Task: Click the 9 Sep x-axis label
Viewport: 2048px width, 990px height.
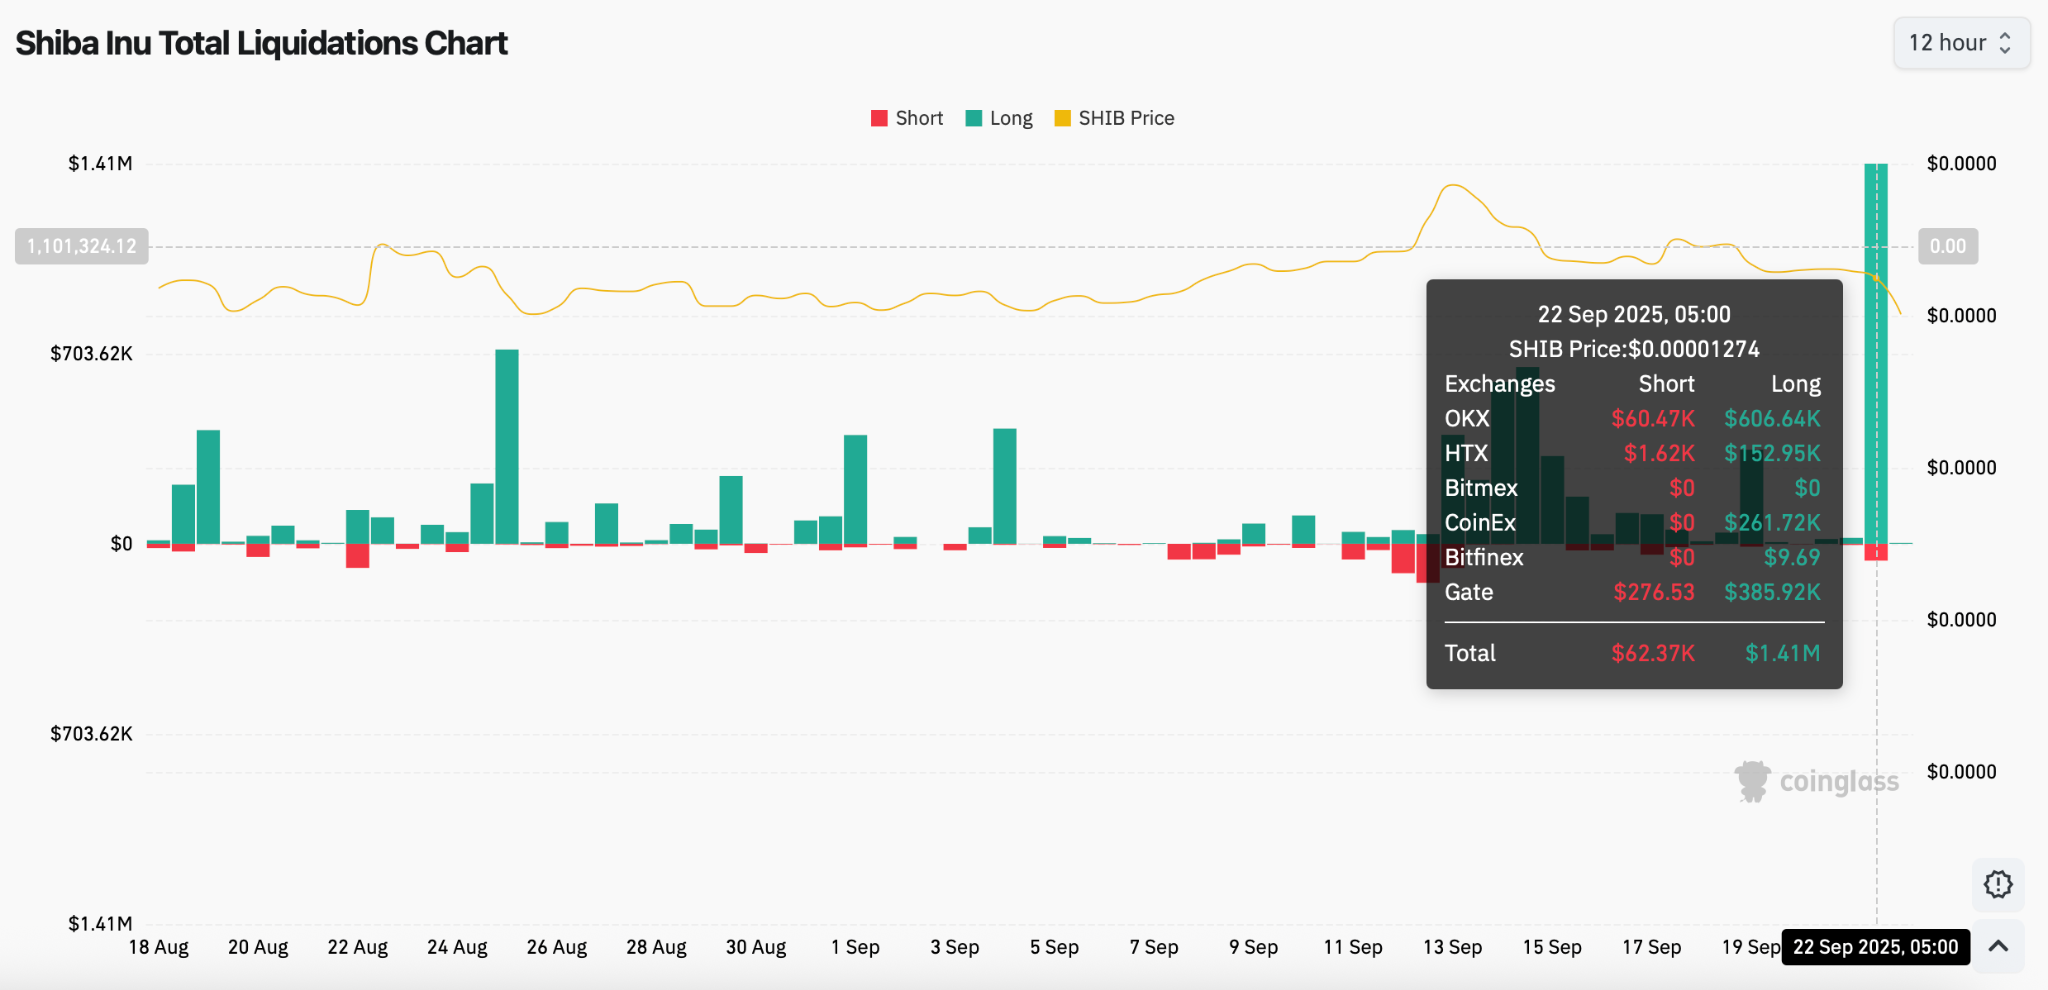Action: click(1253, 947)
